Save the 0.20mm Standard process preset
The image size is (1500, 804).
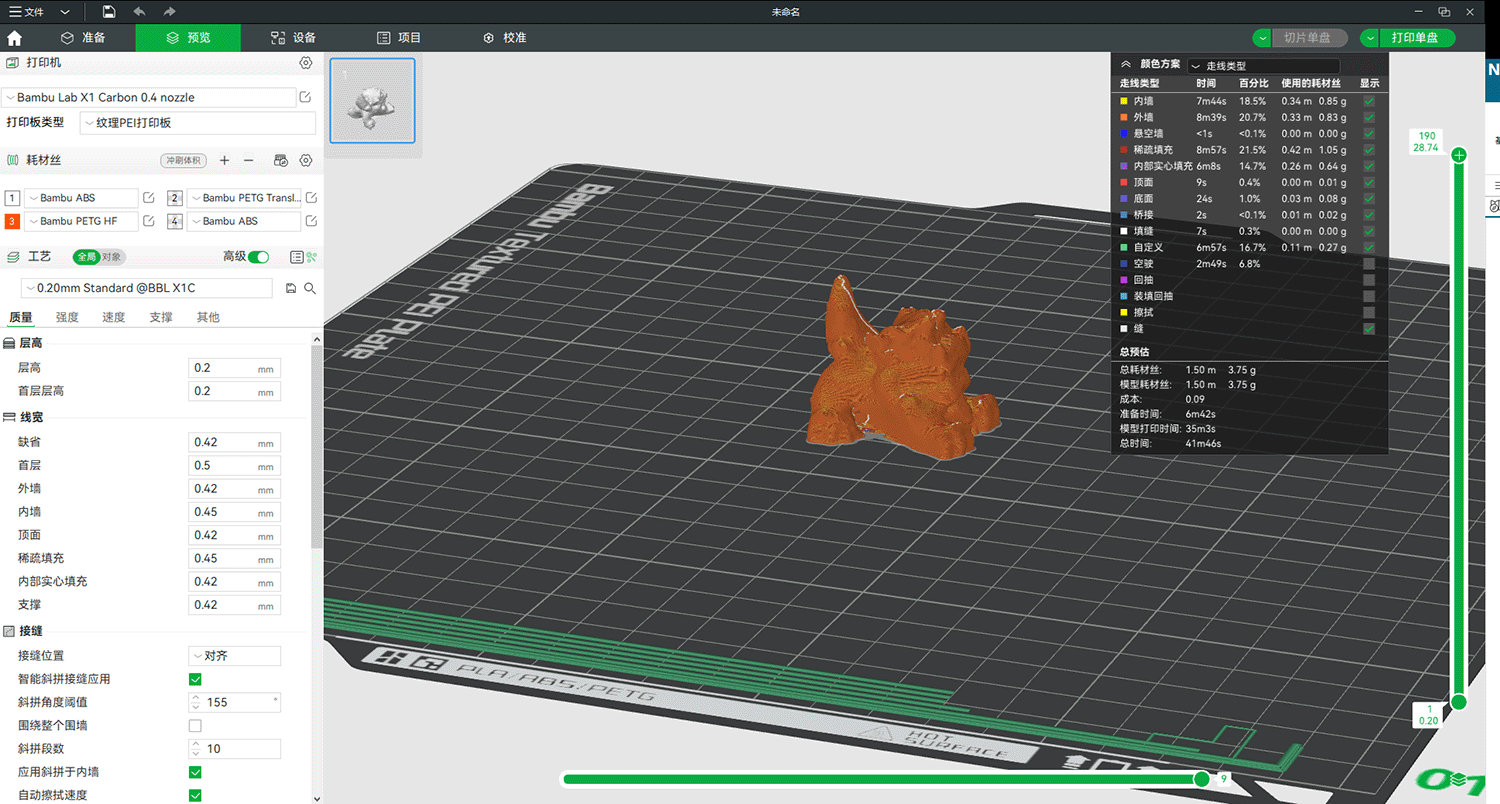(291, 288)
